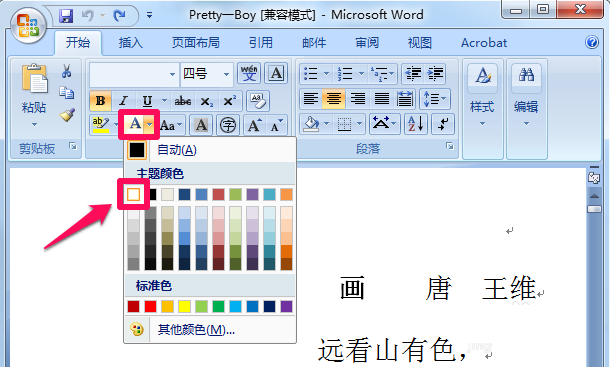Image resolution: width=610 pixels, height=367 pixels.
Task: Click the Subscript X₂ icon
Action: click(x=206, y=101)
